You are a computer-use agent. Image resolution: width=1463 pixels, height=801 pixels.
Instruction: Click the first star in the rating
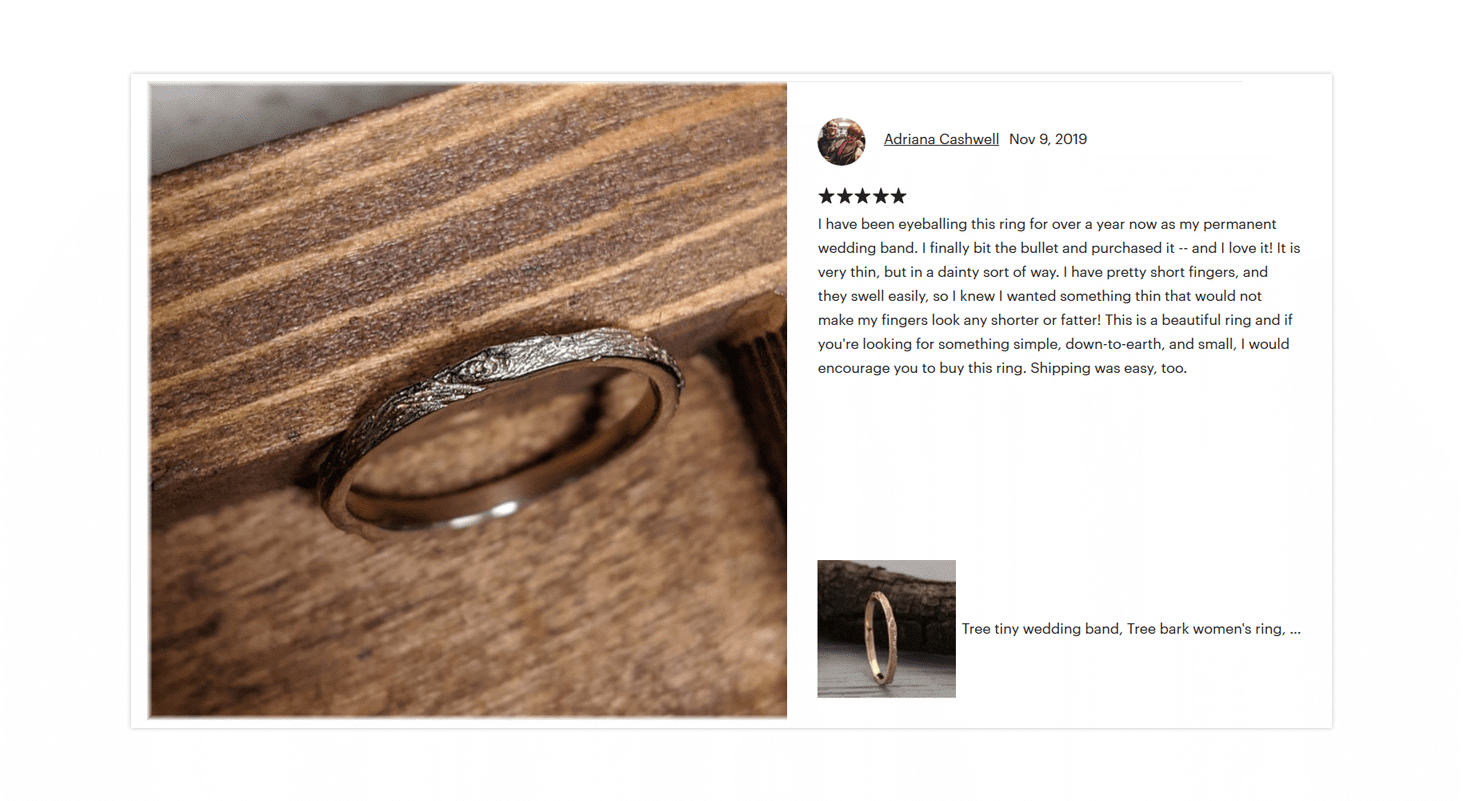click(x=826, y=196)
